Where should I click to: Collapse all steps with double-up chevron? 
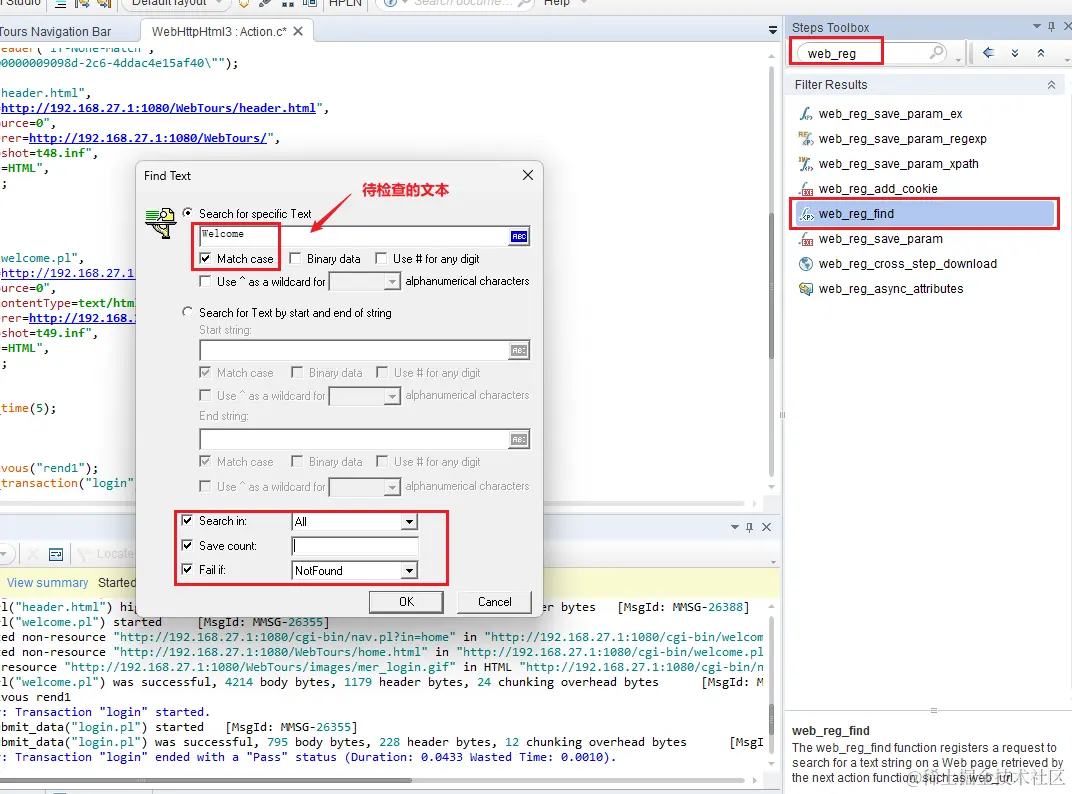pos(1041,53)
